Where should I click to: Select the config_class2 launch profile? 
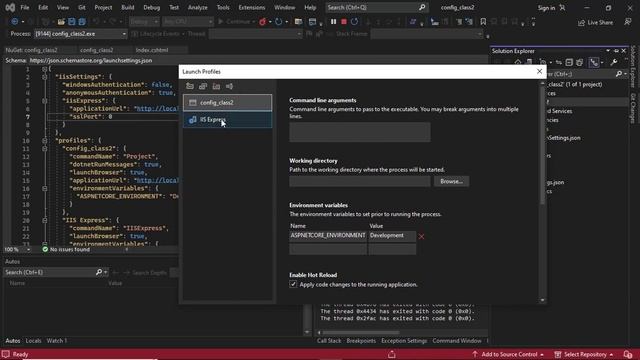click(x=227, y=102)
